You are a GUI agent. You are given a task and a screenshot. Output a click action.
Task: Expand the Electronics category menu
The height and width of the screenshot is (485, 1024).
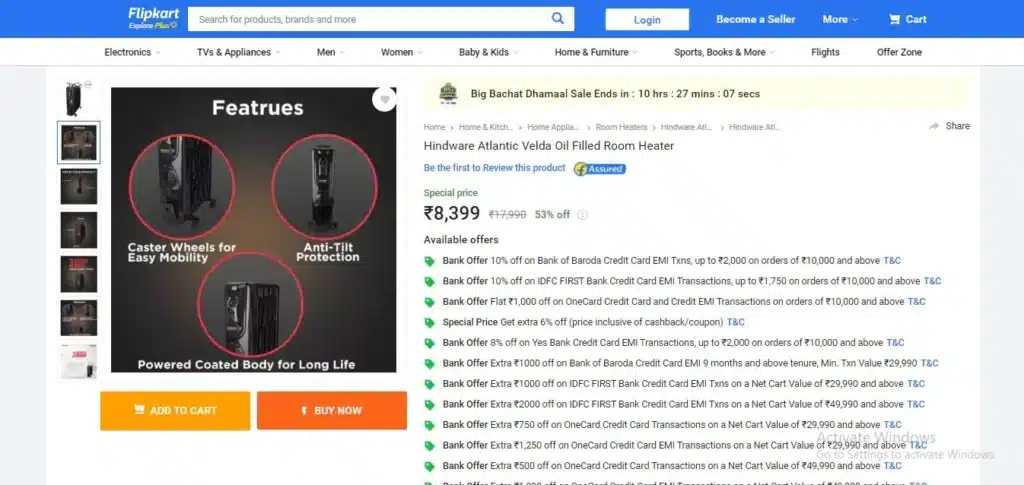[132, 52]
